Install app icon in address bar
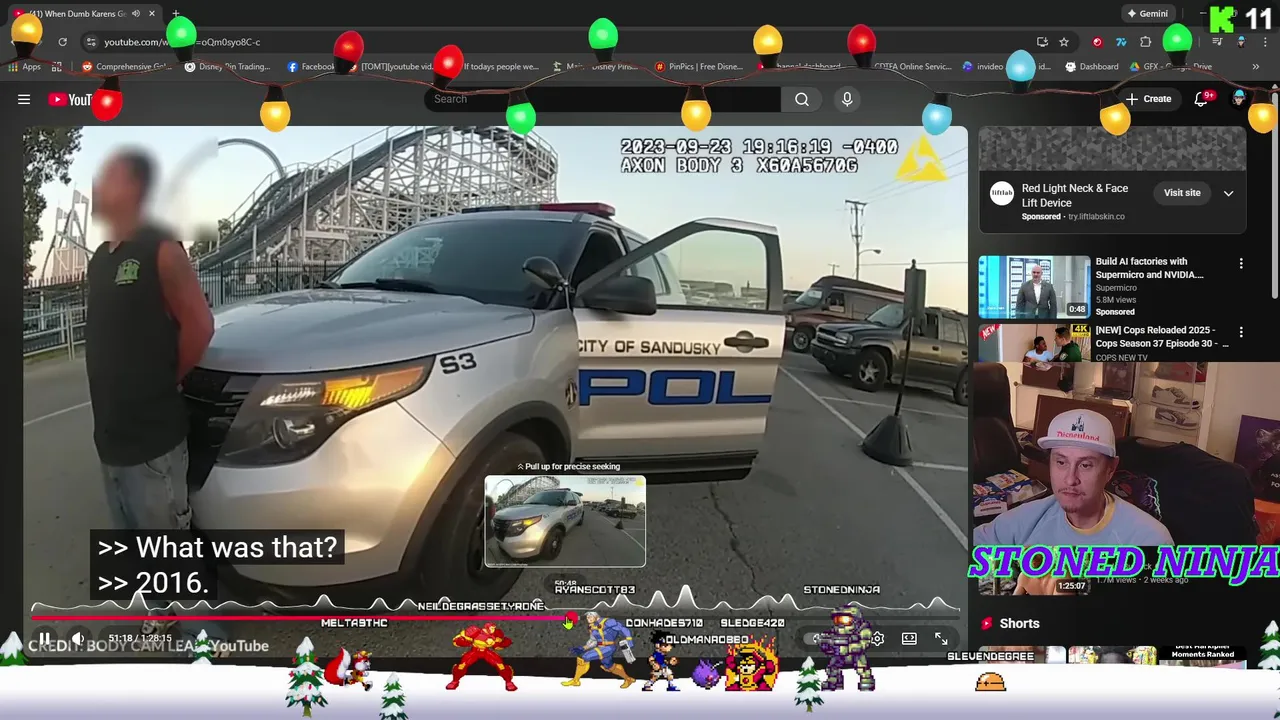The image size is (1280, 720). click(x=1042, y=42)
